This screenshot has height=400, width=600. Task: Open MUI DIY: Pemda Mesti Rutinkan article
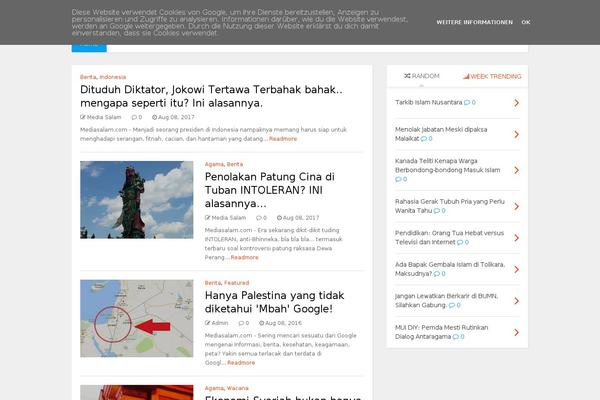click(x=441, y=332)
